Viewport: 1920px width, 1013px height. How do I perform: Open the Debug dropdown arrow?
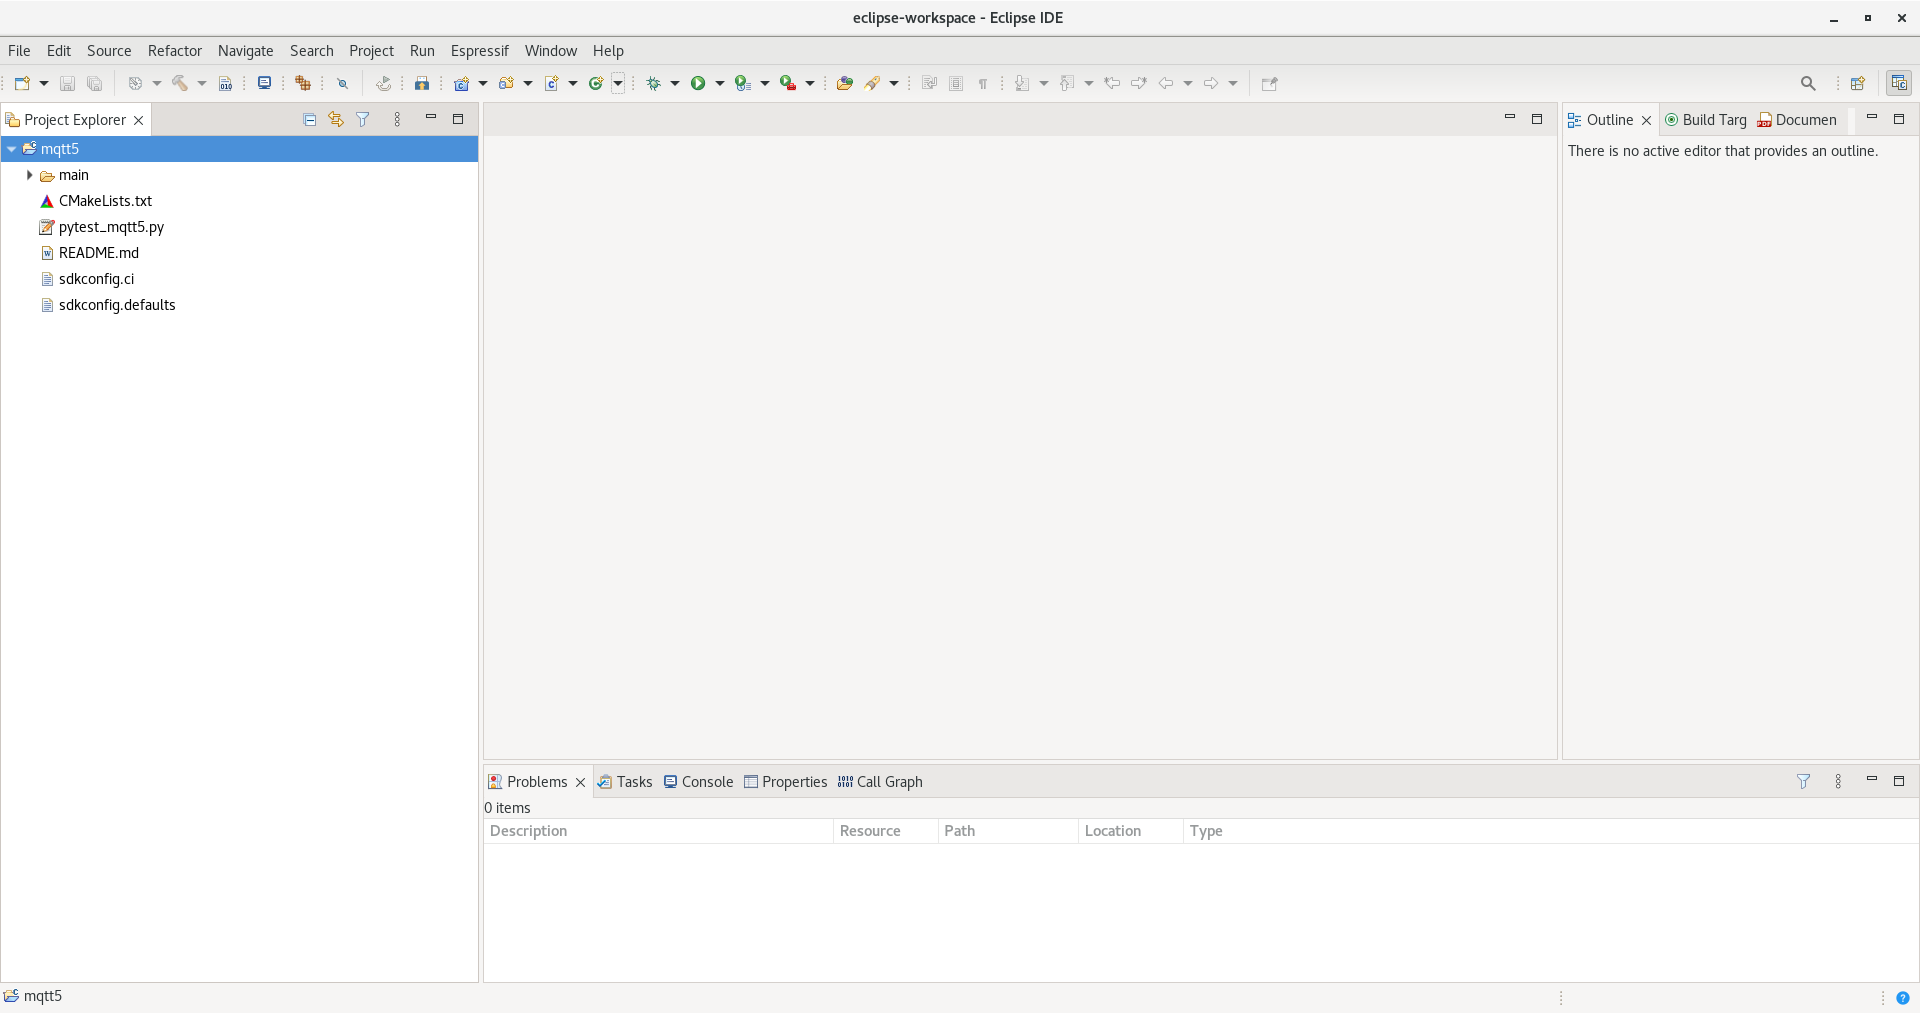pos(675,84)
